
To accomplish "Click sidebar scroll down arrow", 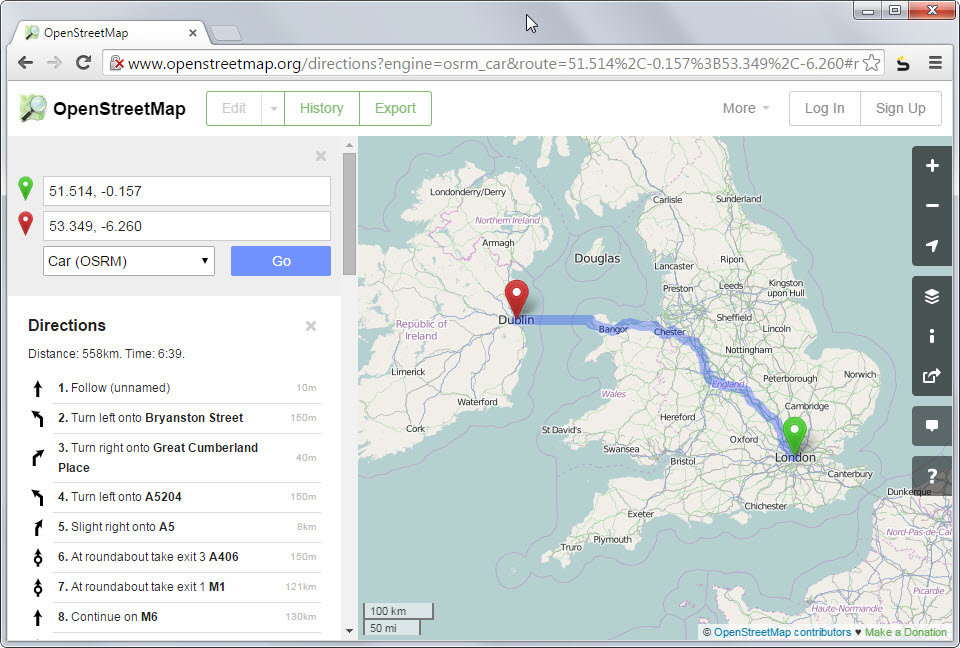I will click(349, 630).
